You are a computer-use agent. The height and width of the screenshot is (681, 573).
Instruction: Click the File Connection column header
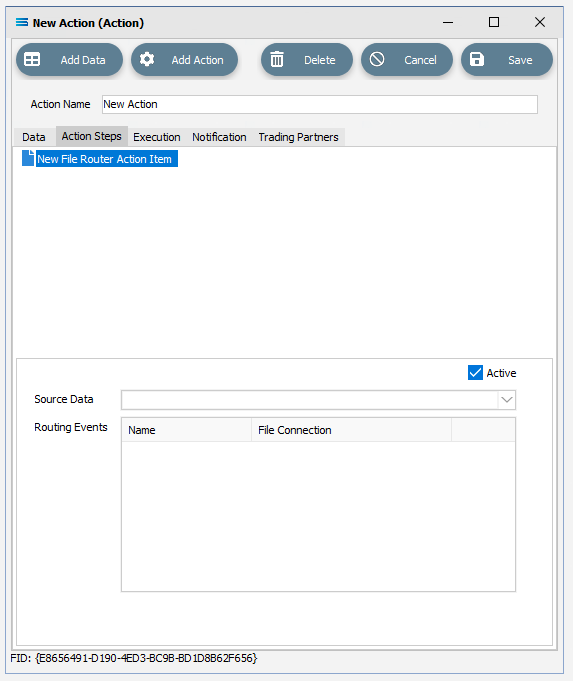351,430
